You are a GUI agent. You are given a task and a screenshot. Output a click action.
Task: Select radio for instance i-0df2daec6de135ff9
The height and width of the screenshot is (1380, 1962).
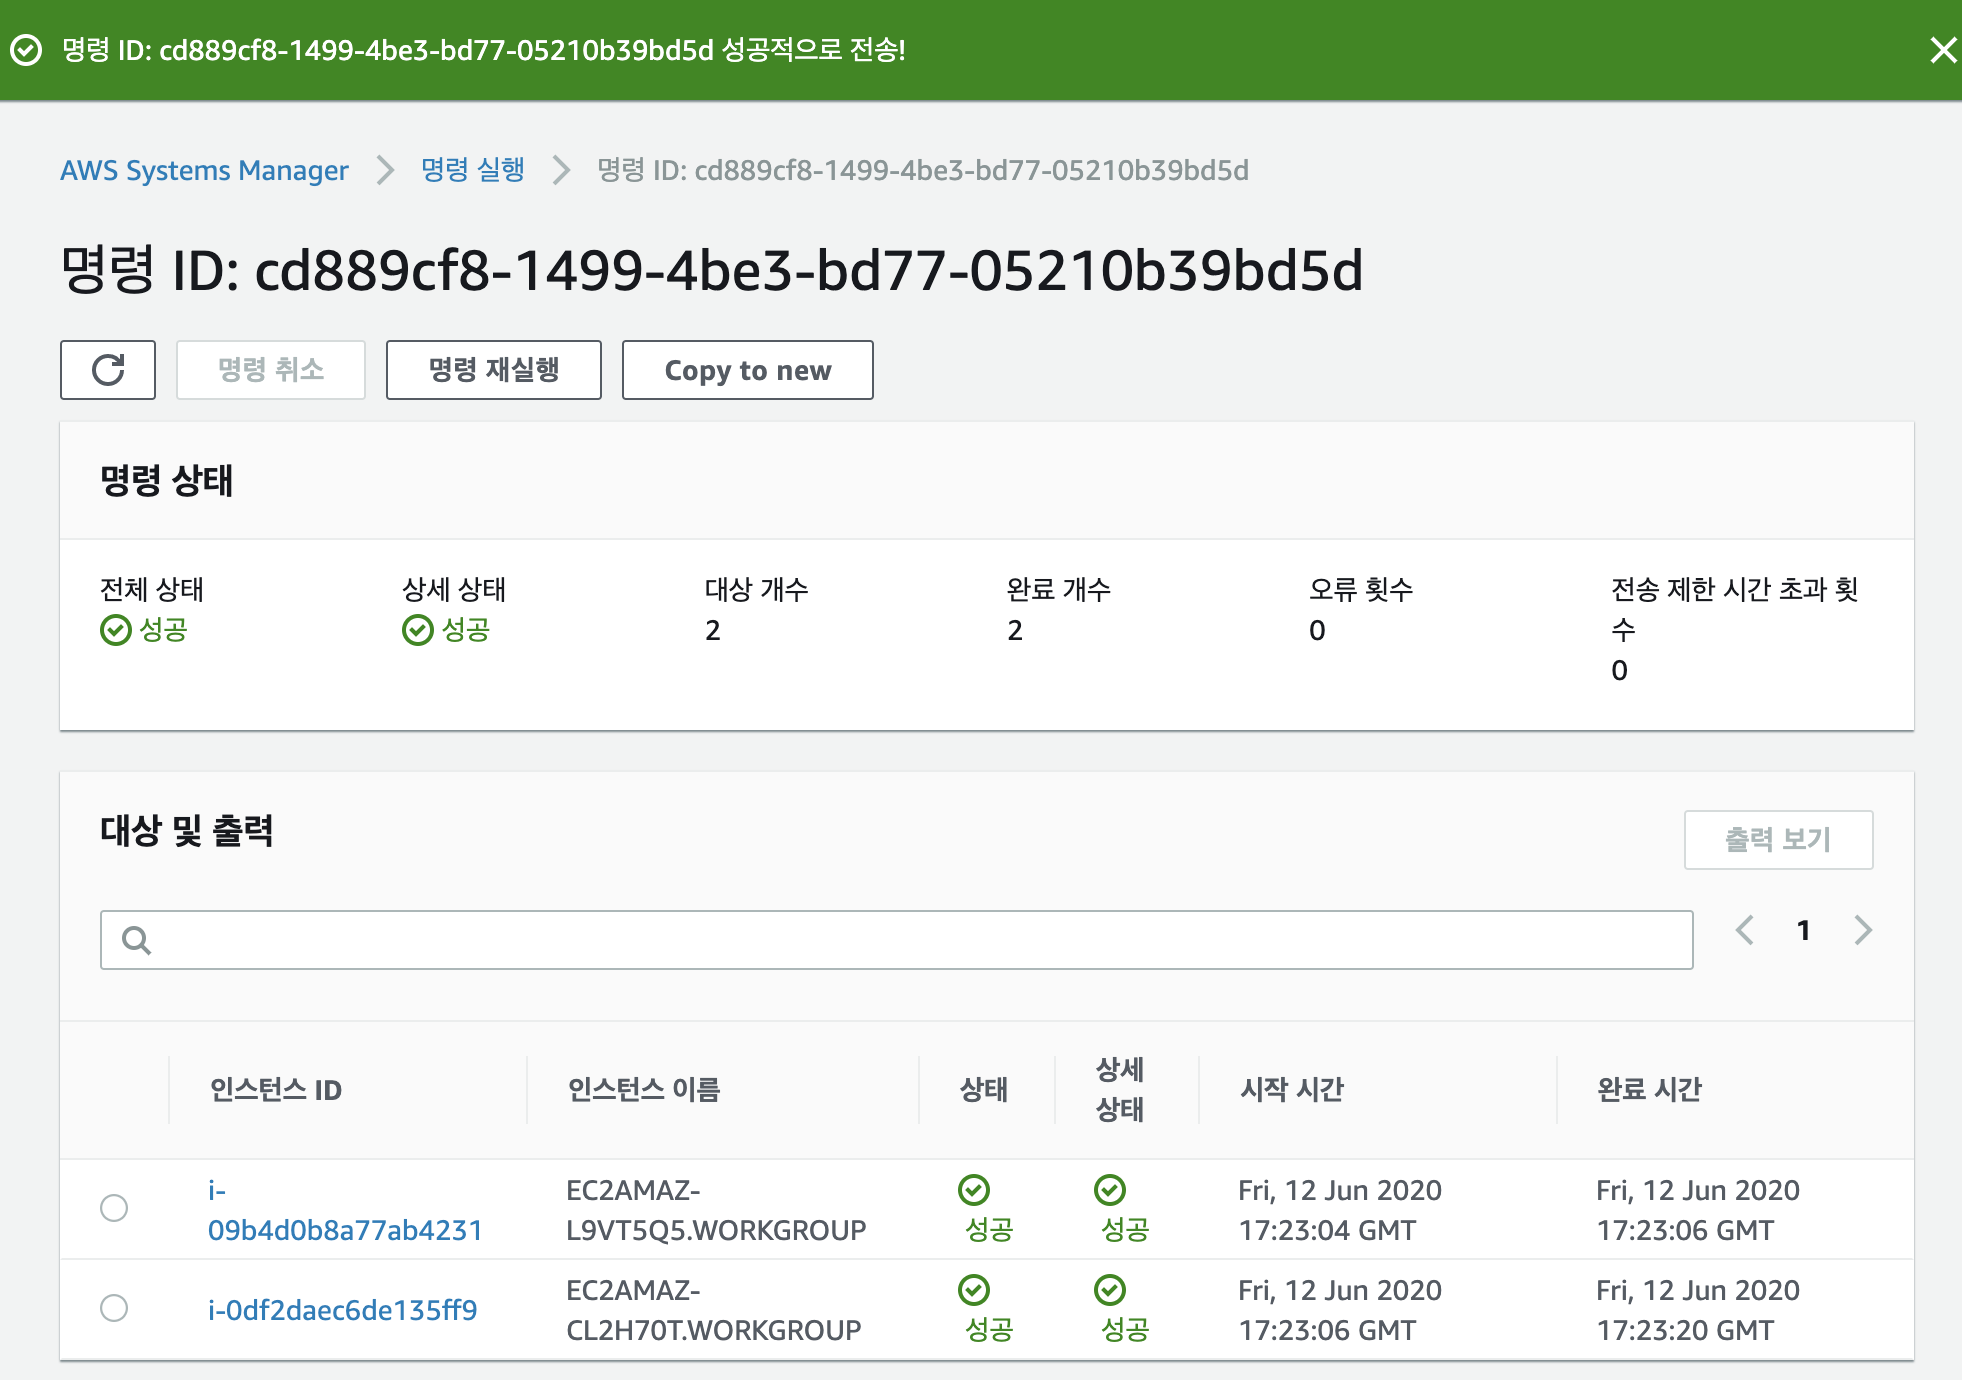point(114,1308)
